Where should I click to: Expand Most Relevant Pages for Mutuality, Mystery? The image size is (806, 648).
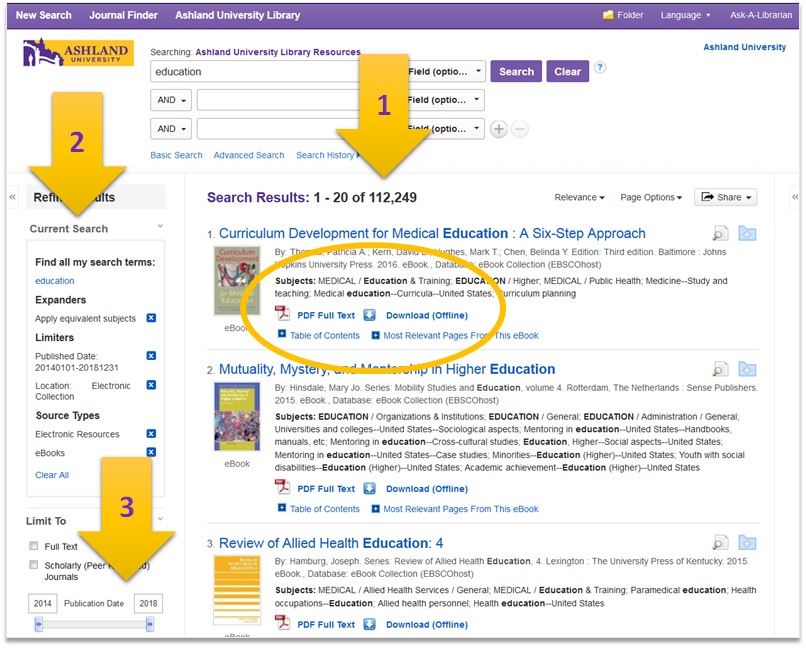pyautogui.click(x=455, y=509)
